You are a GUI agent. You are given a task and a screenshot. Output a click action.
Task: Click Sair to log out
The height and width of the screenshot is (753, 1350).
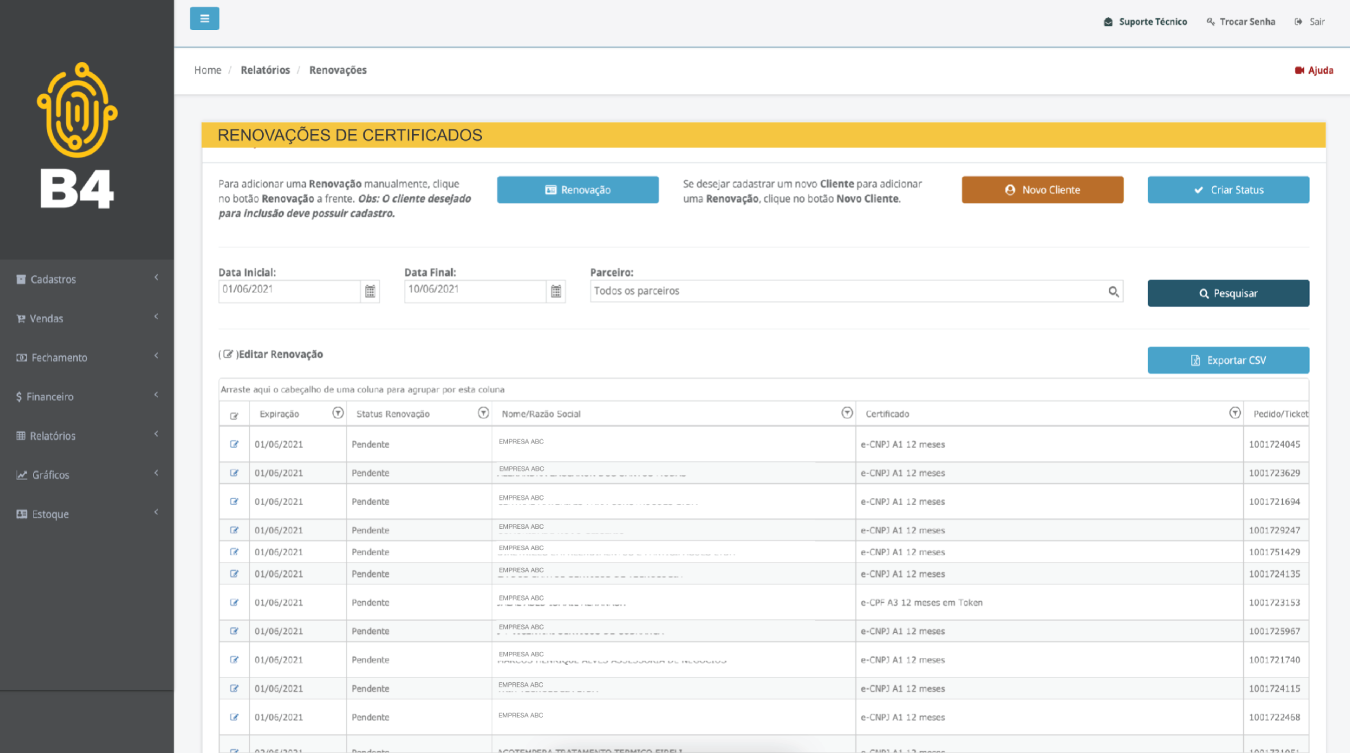1310,21
